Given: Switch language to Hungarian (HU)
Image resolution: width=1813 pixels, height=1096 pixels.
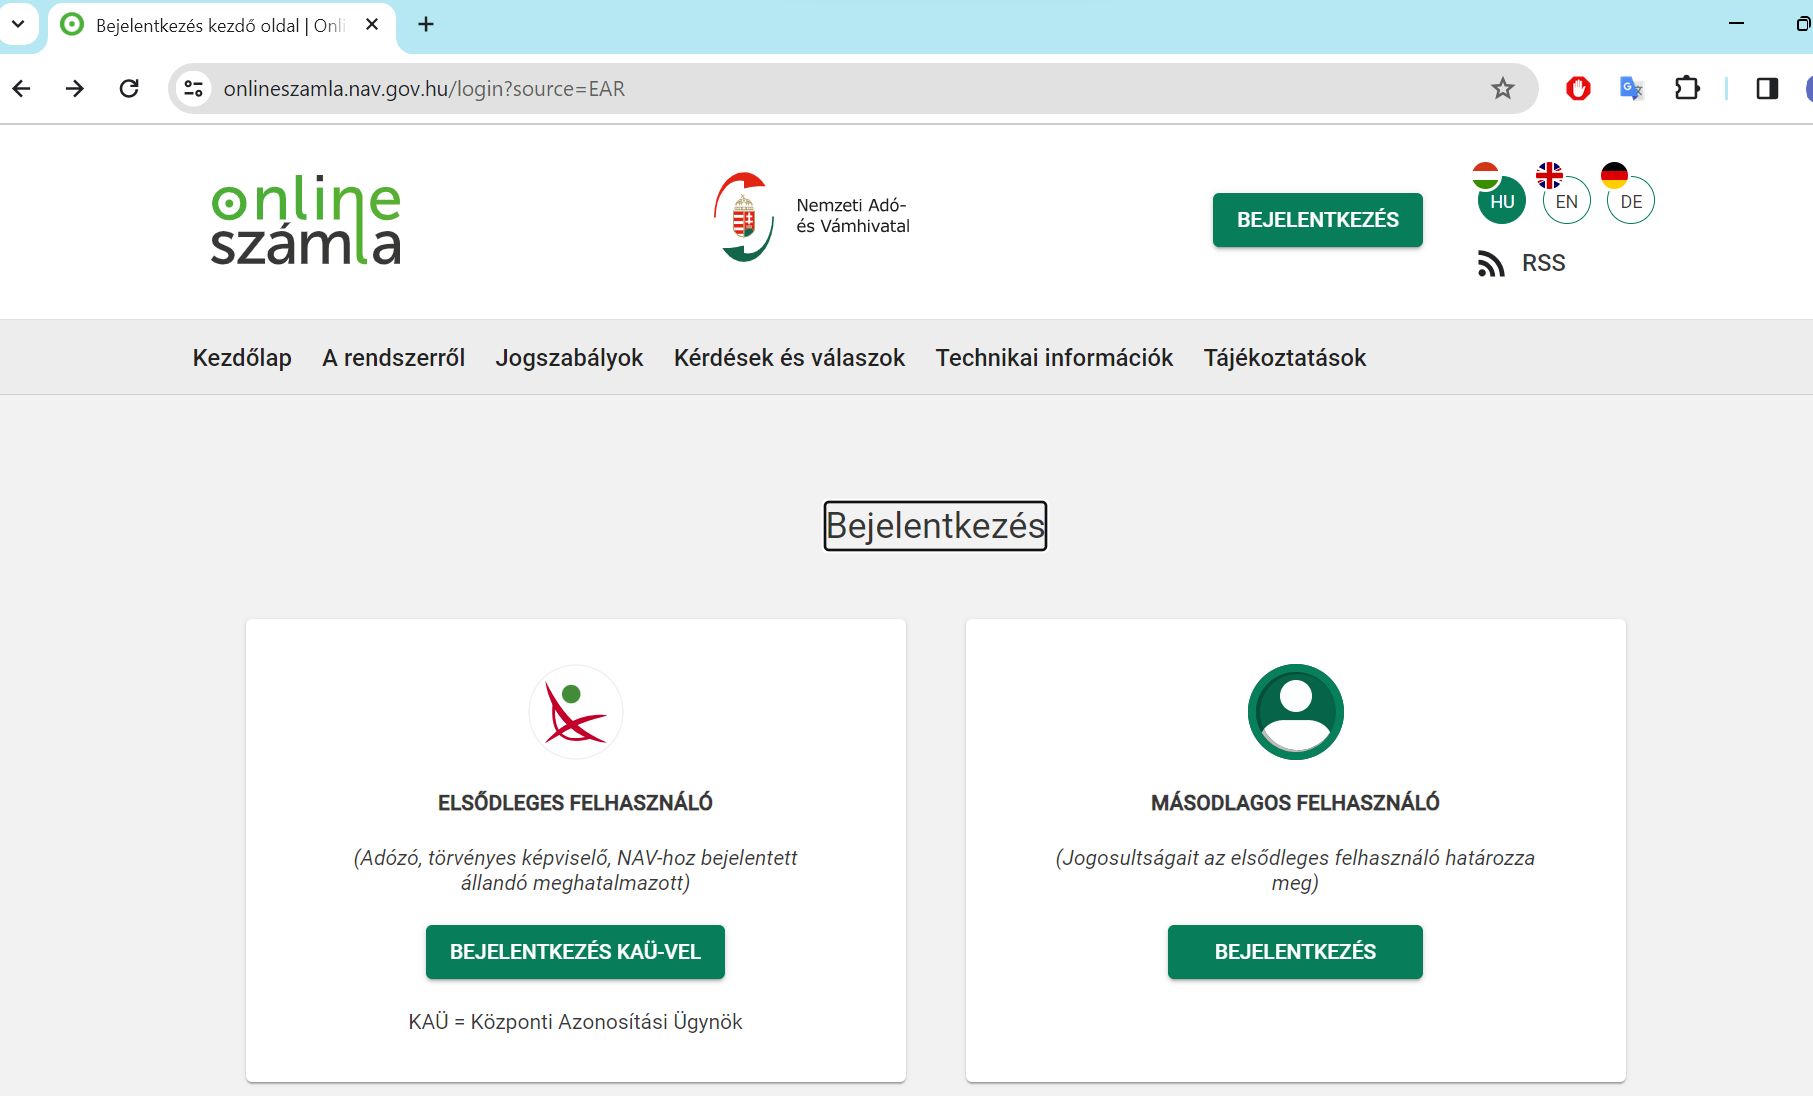Looking at the screenshot, I should coord(1501,201).
